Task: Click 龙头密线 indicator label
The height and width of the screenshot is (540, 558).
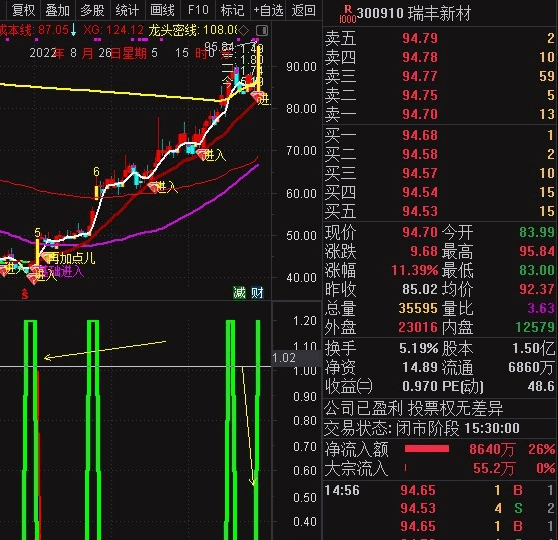Action: pyautogui.click(x=173, y=30)
